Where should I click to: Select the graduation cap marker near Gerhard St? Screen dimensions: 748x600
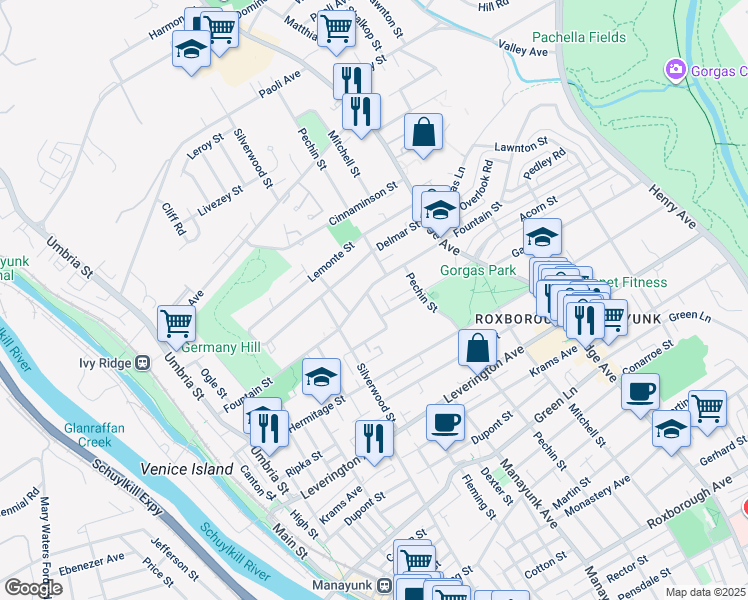(x=672, y=430)
